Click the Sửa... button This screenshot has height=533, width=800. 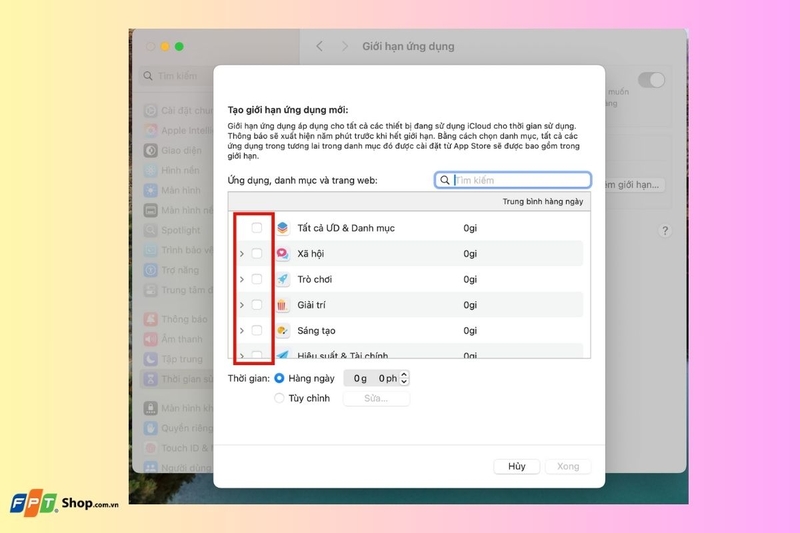click(x=376, y=398)
